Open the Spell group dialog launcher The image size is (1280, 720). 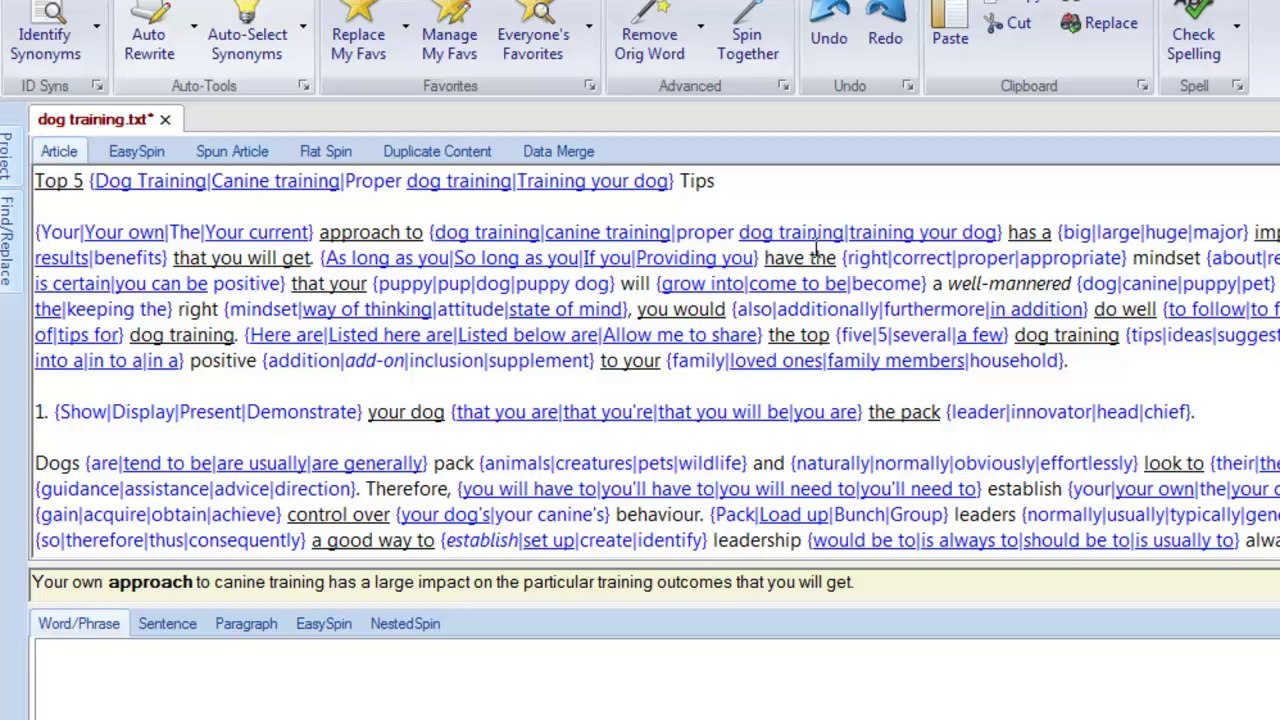[x=1238, y=86]
